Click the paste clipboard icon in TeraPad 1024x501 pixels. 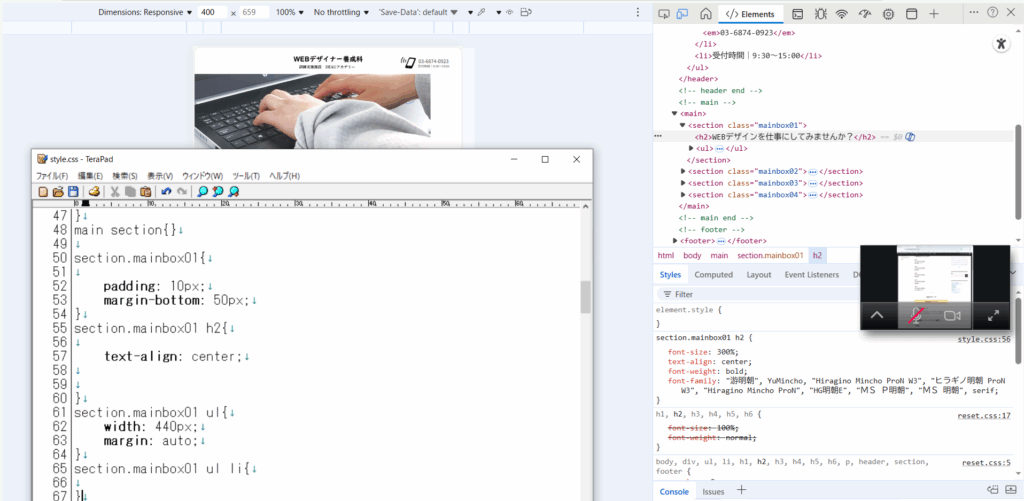point(146,191)
